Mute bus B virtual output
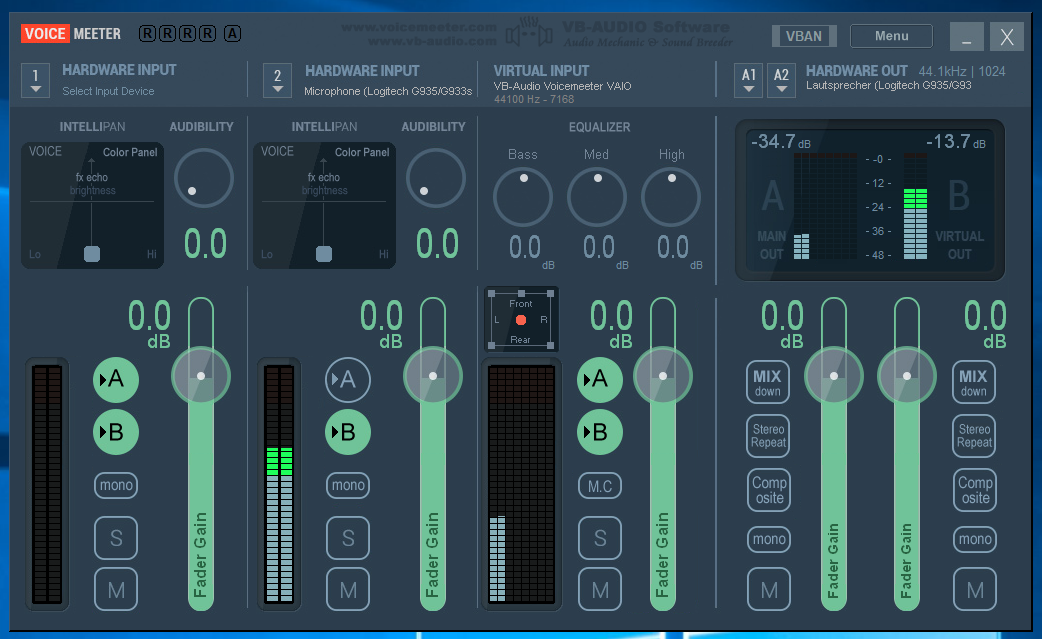The height and width of the screenshot is (639, 1042). click(975, 589)
